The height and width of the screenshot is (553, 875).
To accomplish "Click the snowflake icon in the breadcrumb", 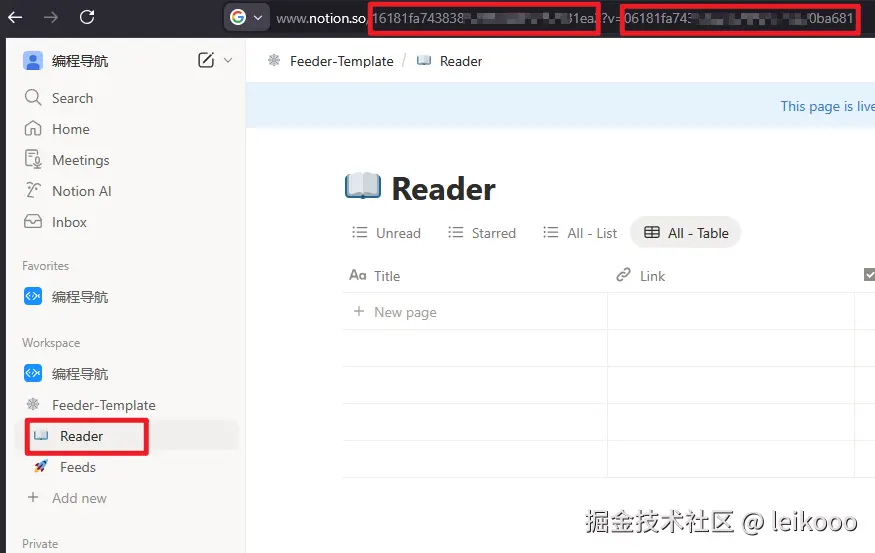I will 274,60.
